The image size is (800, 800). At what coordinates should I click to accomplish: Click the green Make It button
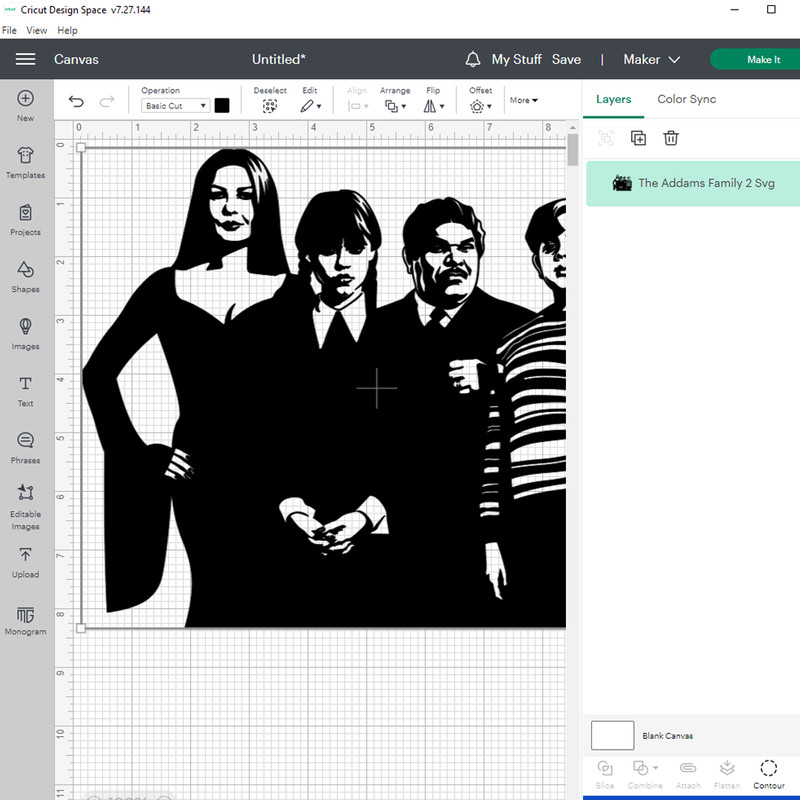[x=758, y=60]
